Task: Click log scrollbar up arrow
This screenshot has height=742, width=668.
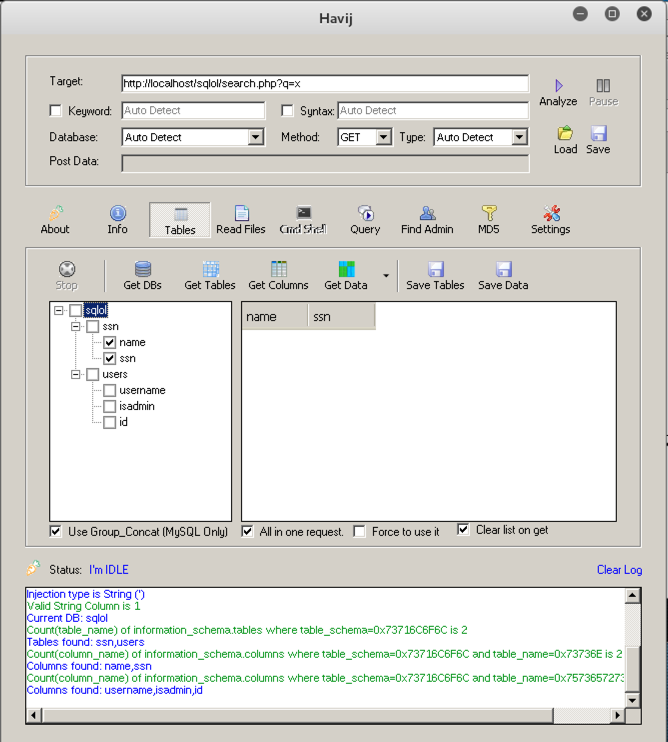Action: [x=633, y=595]
